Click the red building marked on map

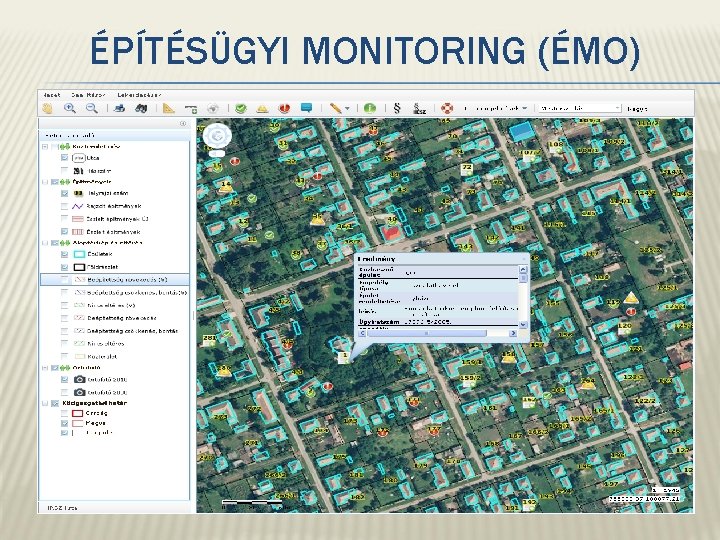pyautogui.click(x=392, y=232)
